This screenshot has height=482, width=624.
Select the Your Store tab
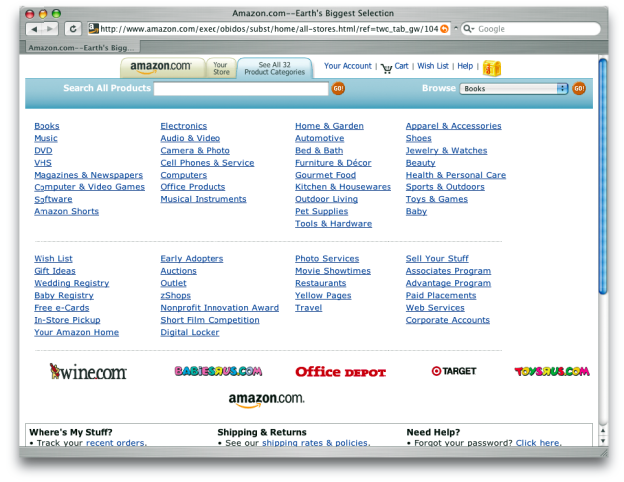[x=221, y=68]
